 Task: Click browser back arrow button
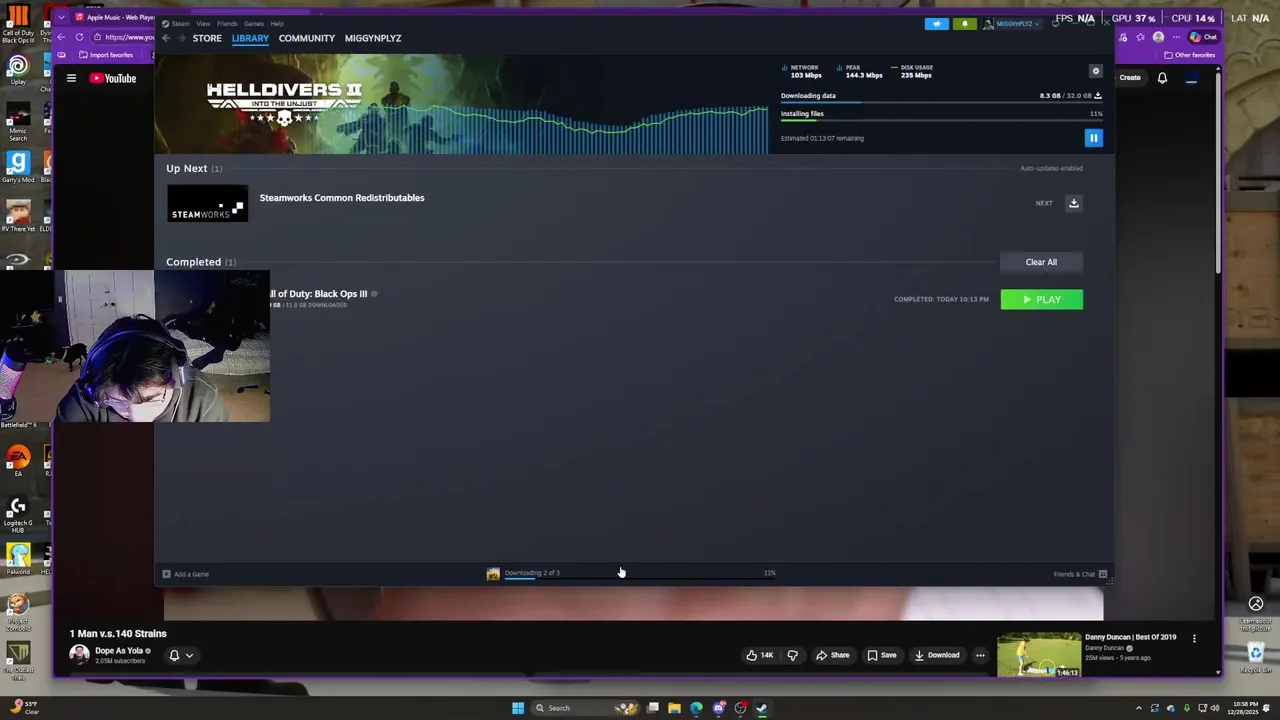(62, 37)
